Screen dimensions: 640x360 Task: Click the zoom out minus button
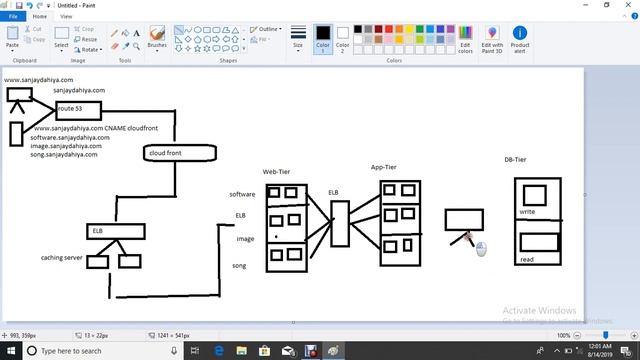coord(577,336)
